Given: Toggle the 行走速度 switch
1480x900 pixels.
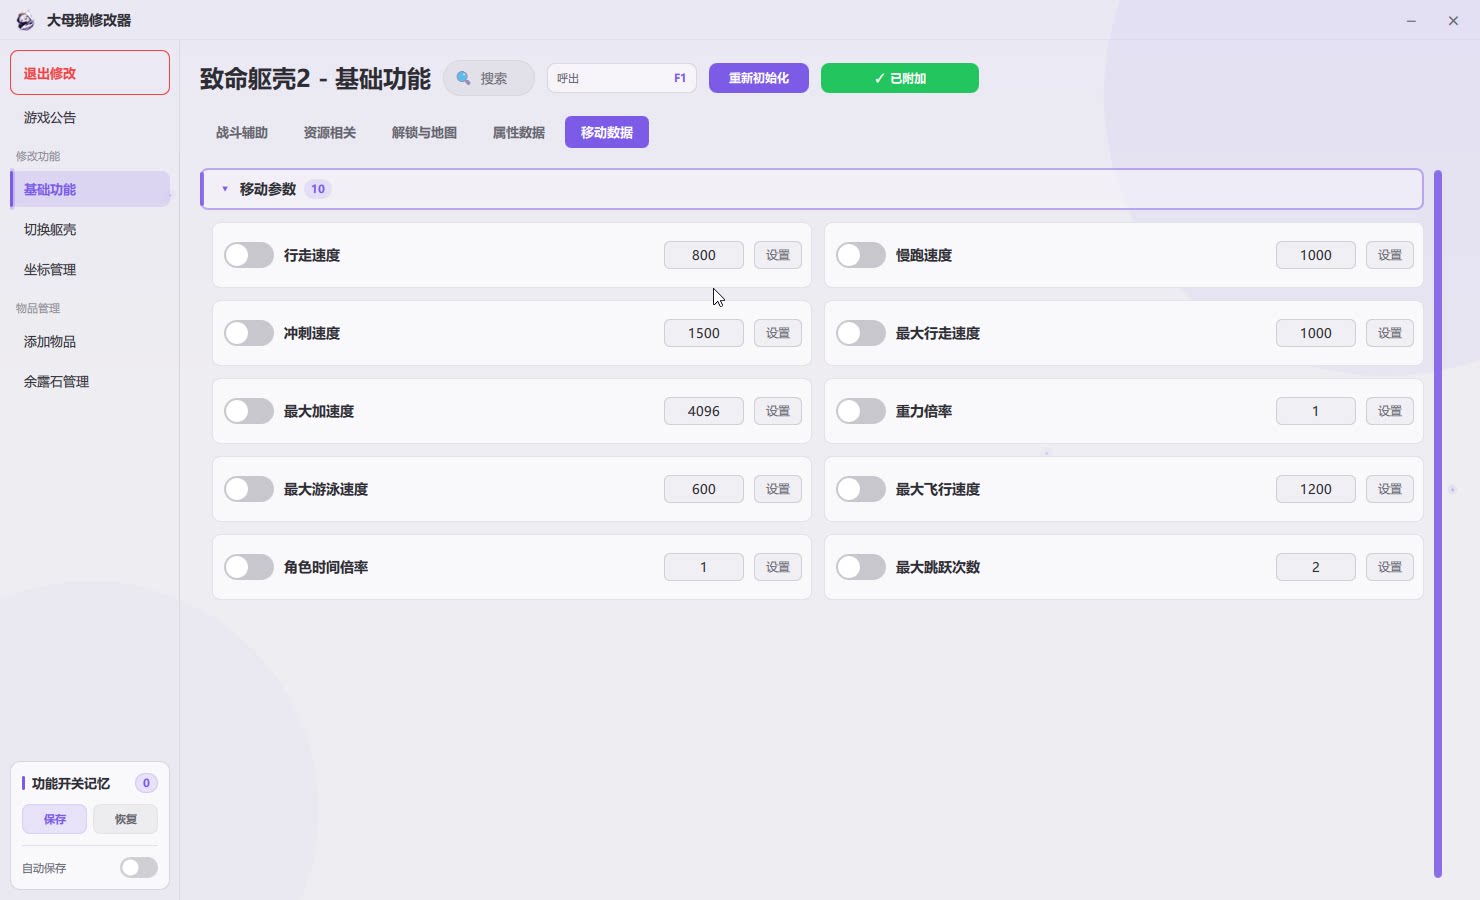Looking at the screenshot, I should 249,255.
